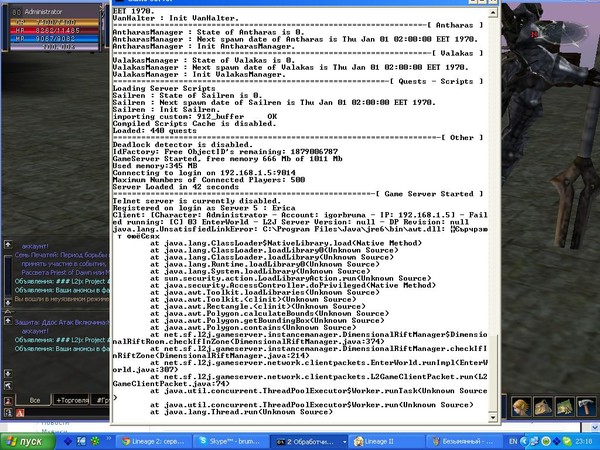Expand hidden tray icons arrow

pos(523,442)
